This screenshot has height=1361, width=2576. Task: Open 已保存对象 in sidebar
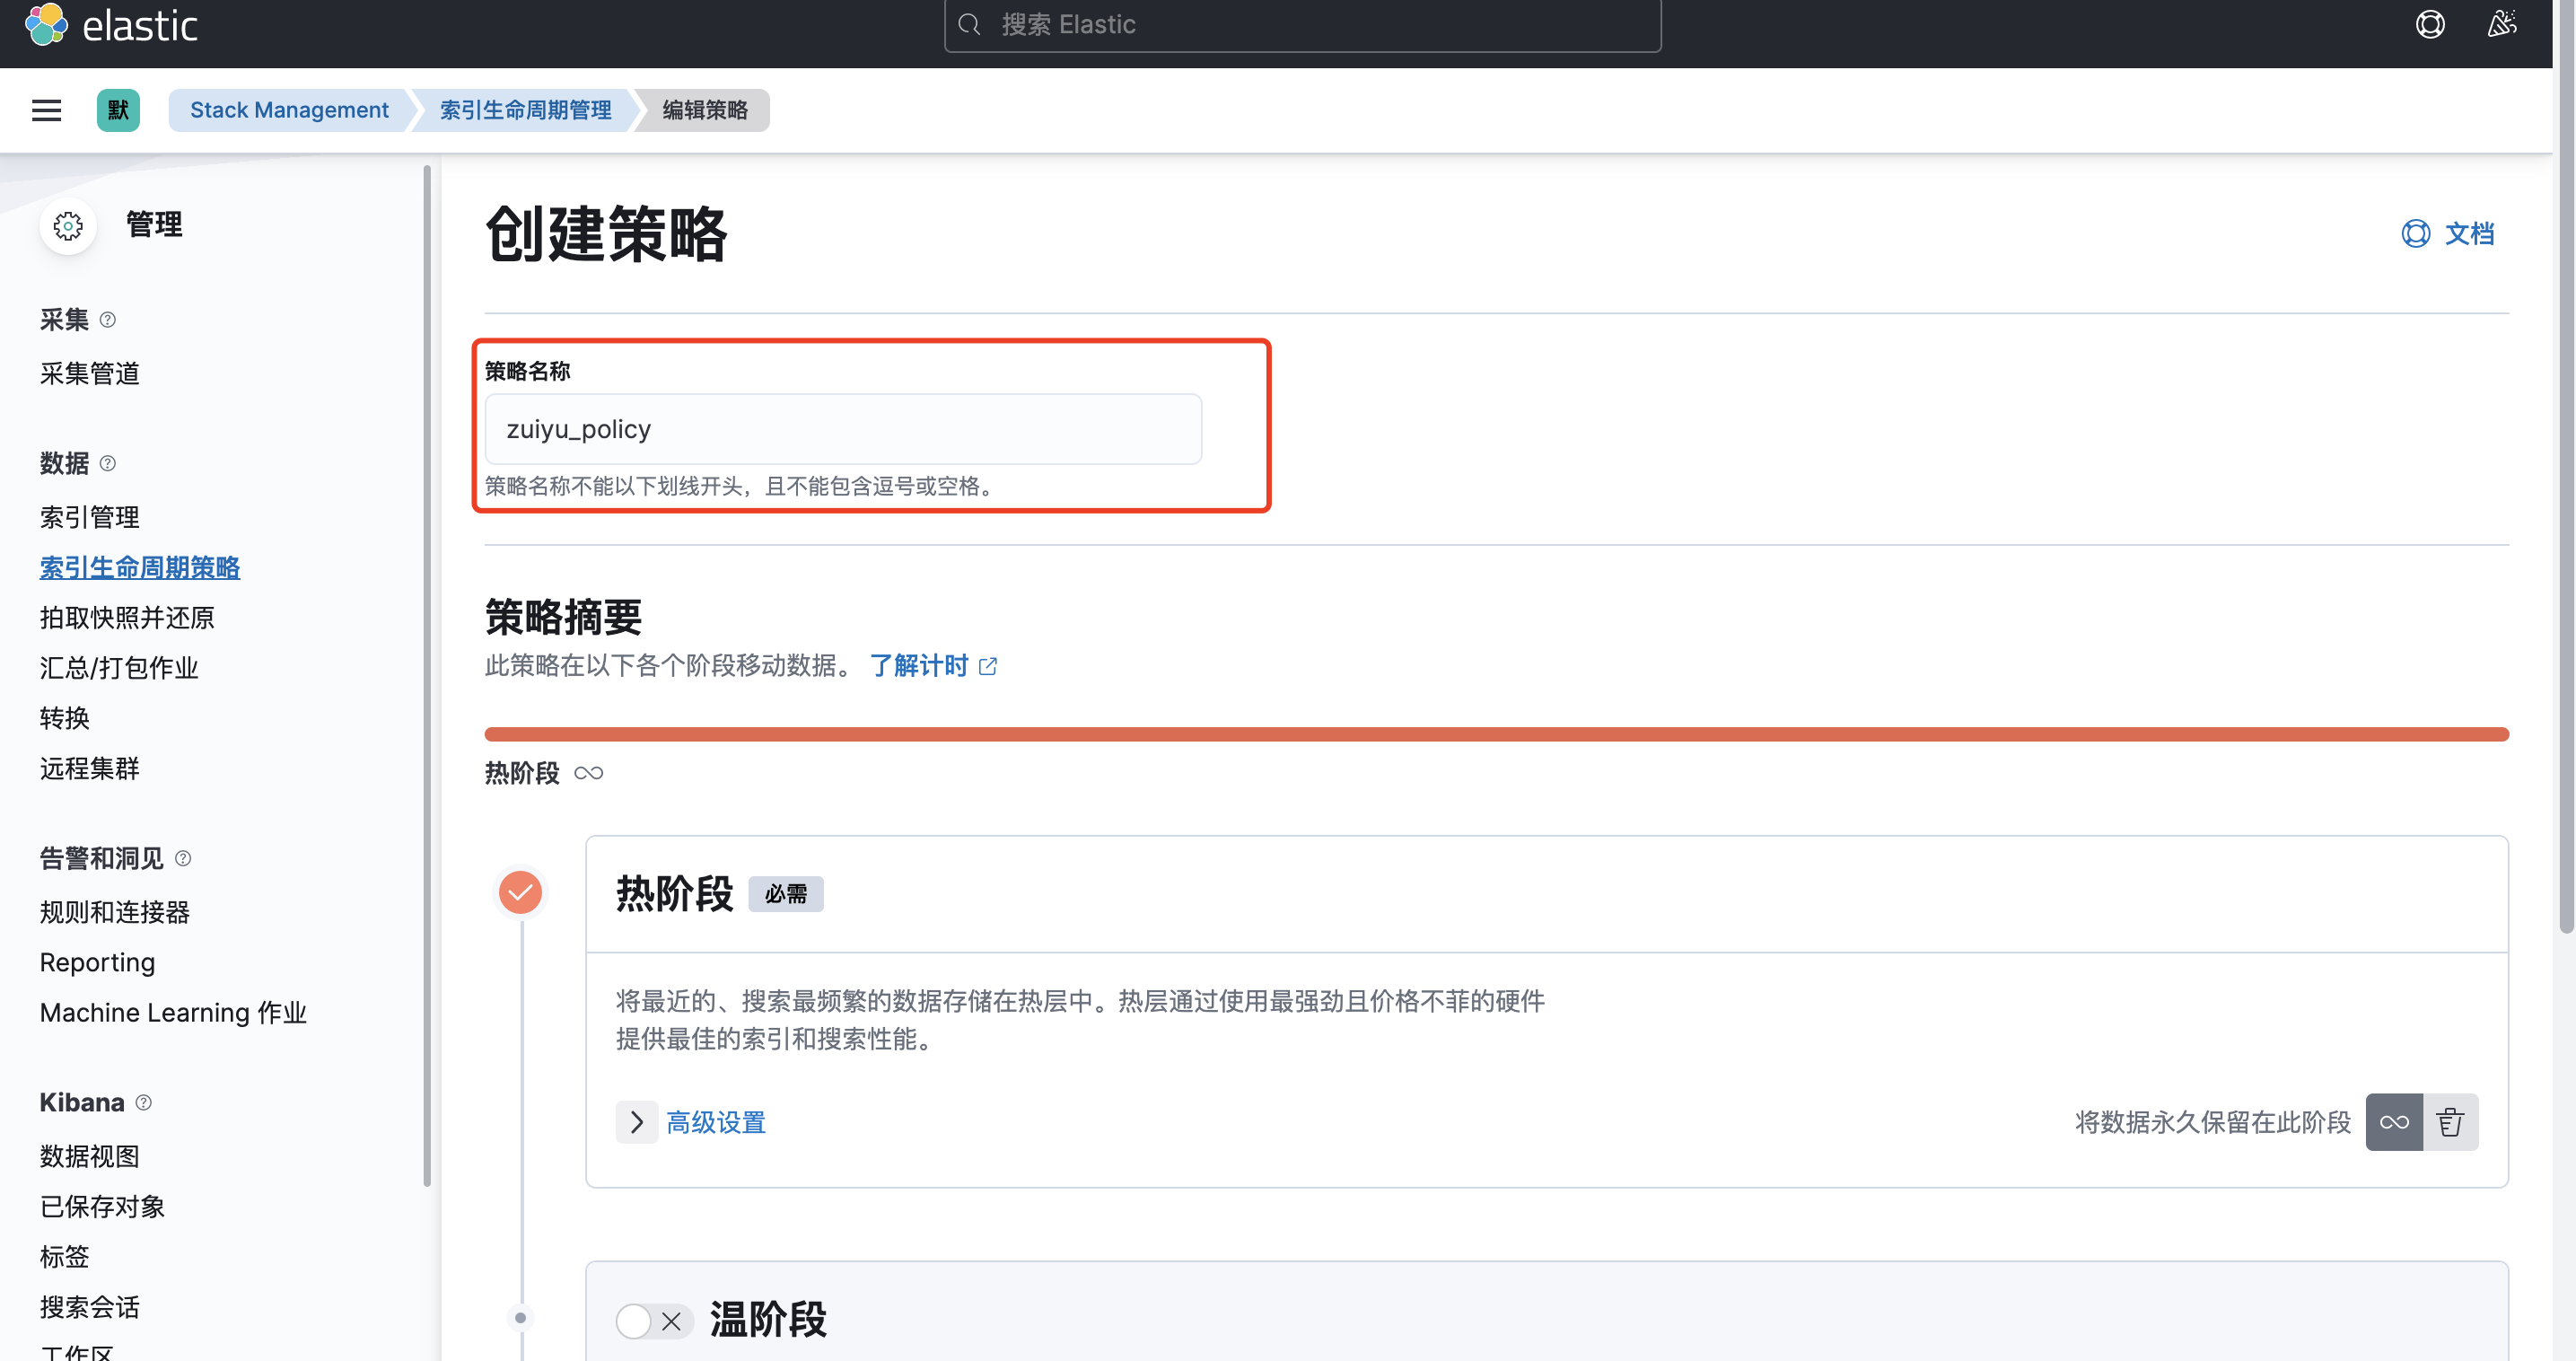(102, 1207)
